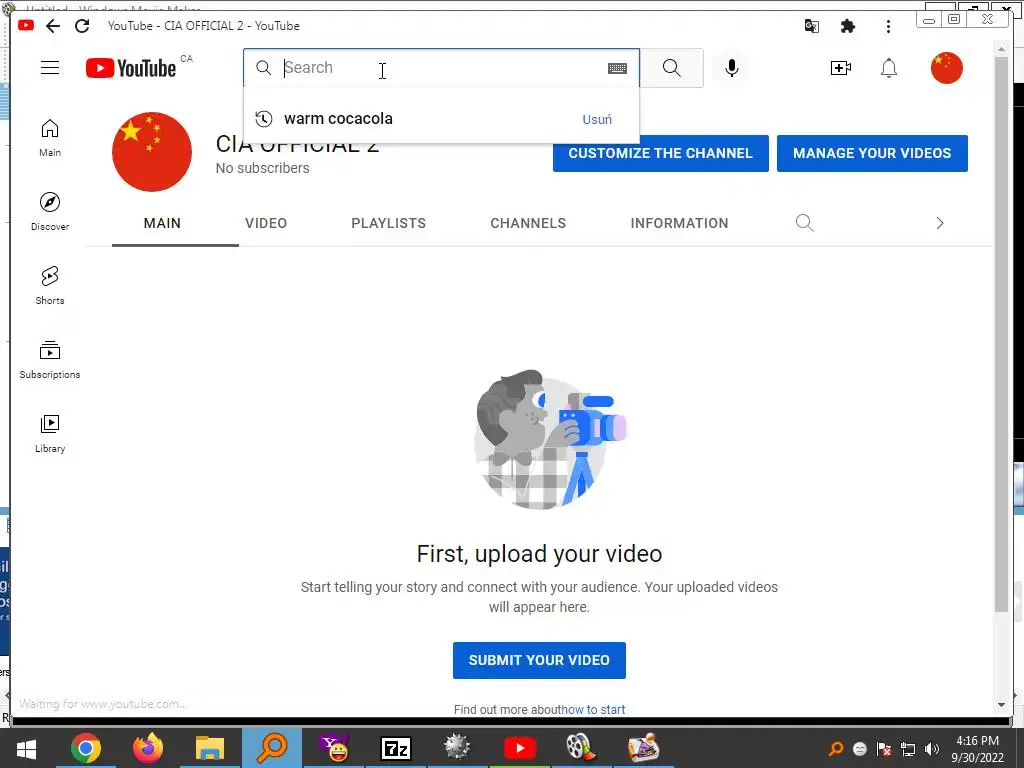Open the notifications bell
1024x768 pixels.
point(889,68)
